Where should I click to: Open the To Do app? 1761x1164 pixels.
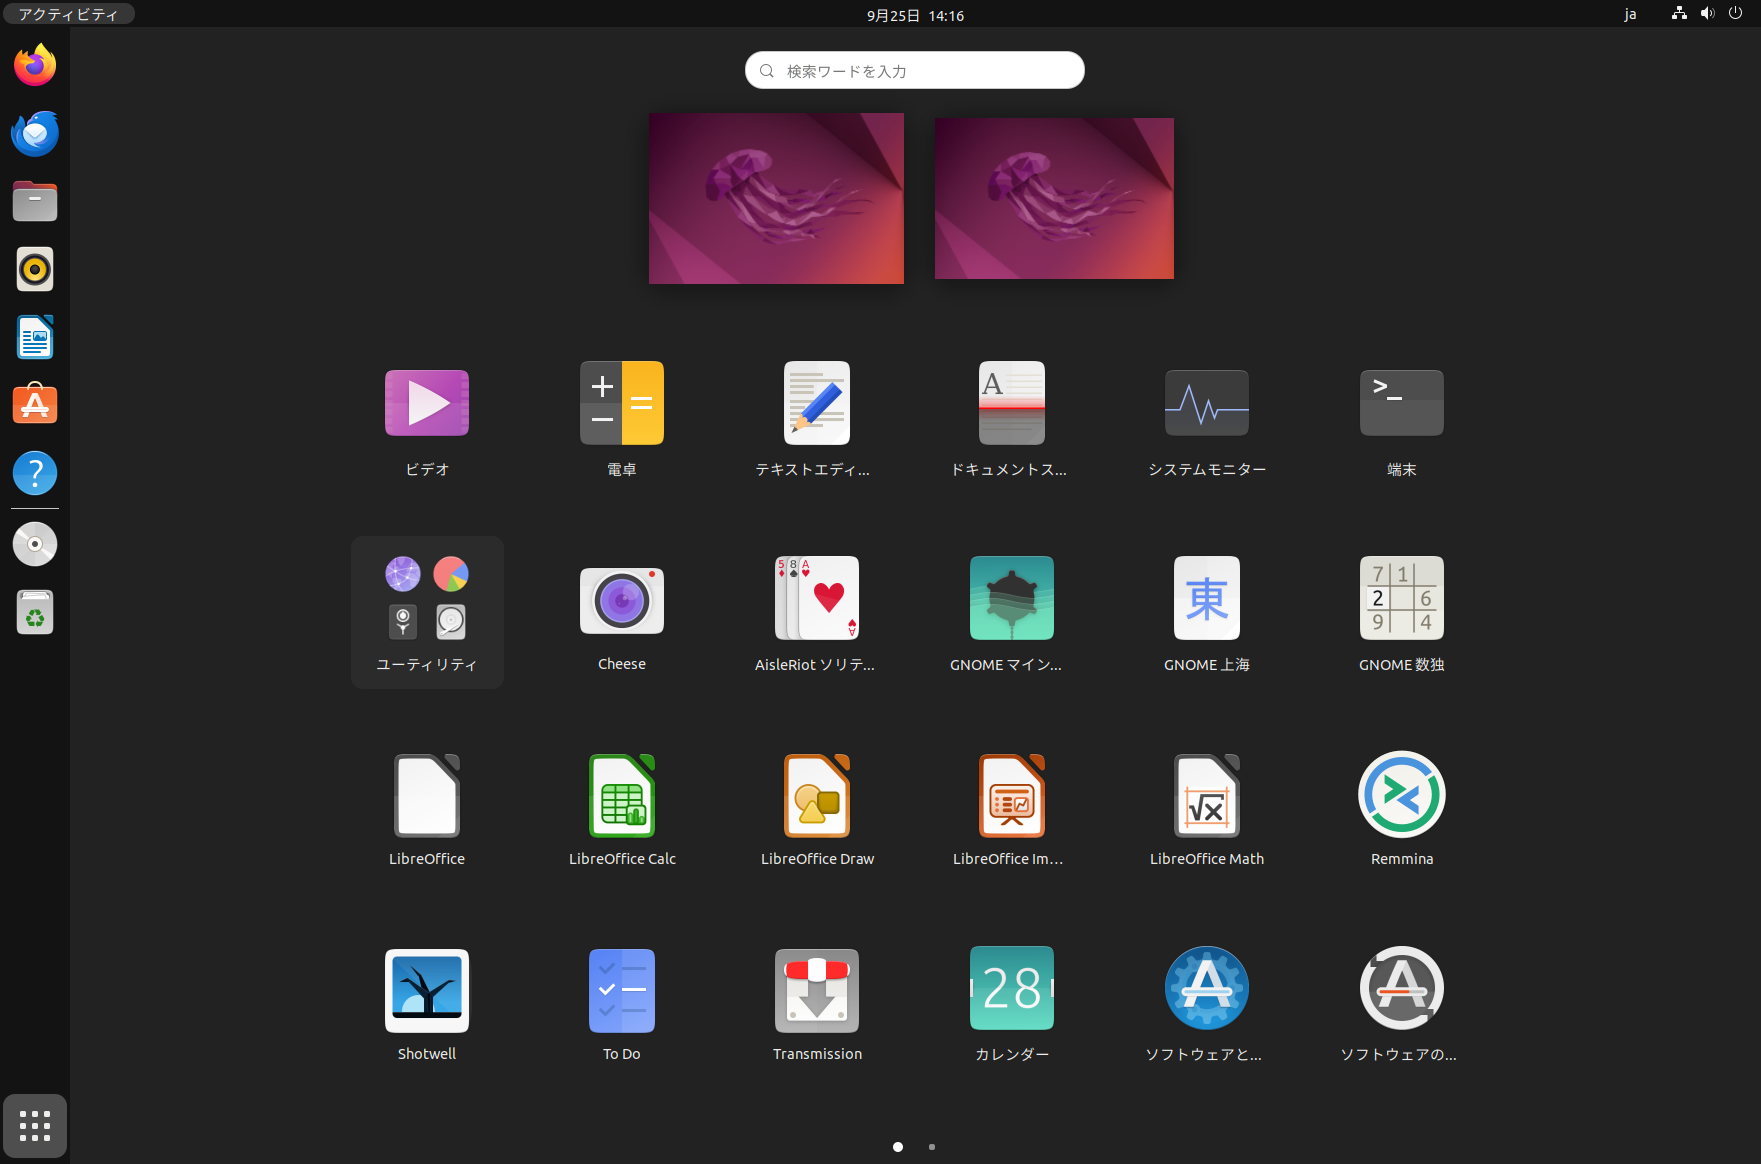coord(621,991)
